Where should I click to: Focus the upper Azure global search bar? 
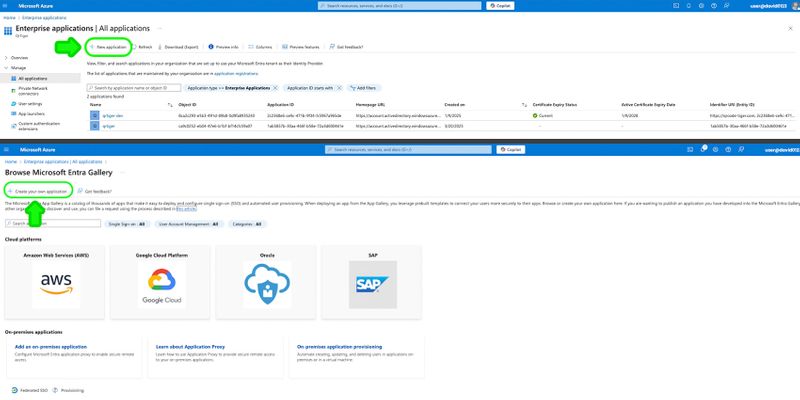[x=399, y=6]
